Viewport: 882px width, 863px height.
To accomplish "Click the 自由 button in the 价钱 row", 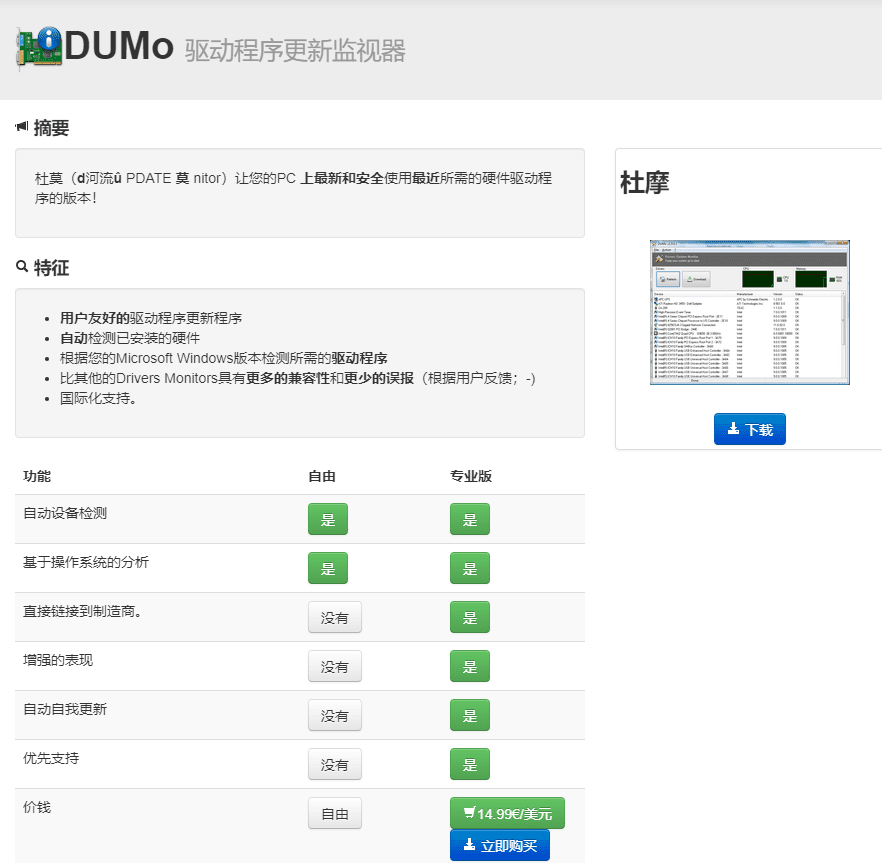I will click(335, 813).
